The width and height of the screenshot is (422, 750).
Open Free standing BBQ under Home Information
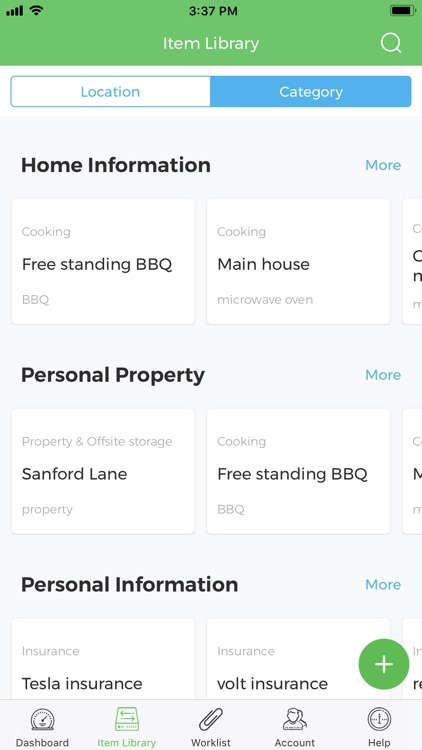[x=103, y=262]
